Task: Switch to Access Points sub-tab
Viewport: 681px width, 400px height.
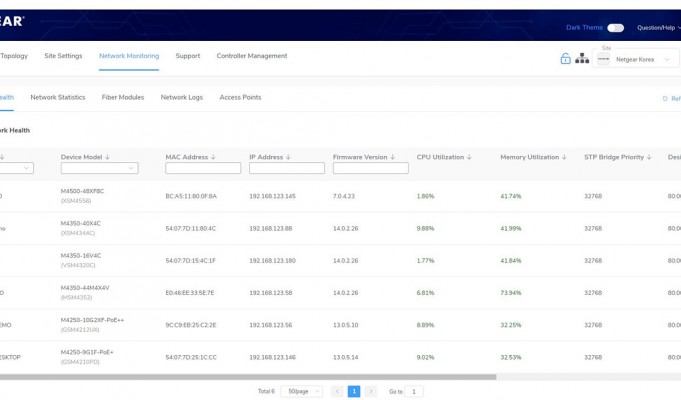Action: point(240,97)
